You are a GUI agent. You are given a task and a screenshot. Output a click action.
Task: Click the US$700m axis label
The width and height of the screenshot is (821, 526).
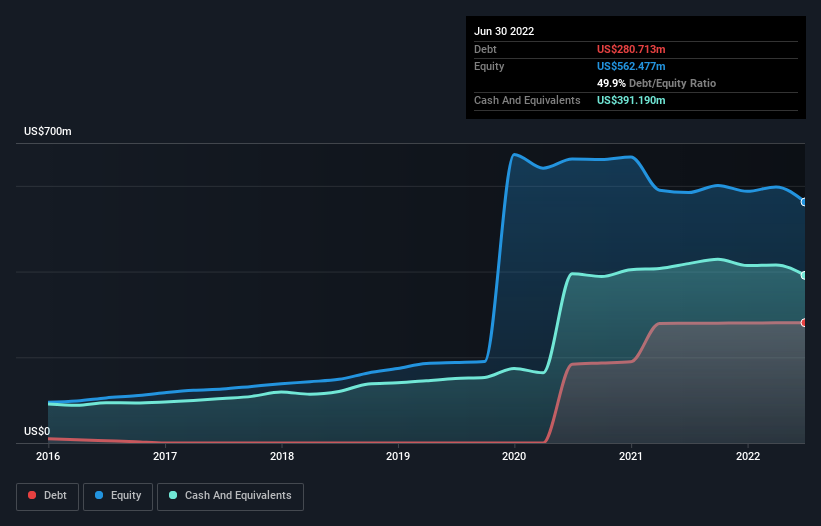pyautogui.click(x=48, y=131)
